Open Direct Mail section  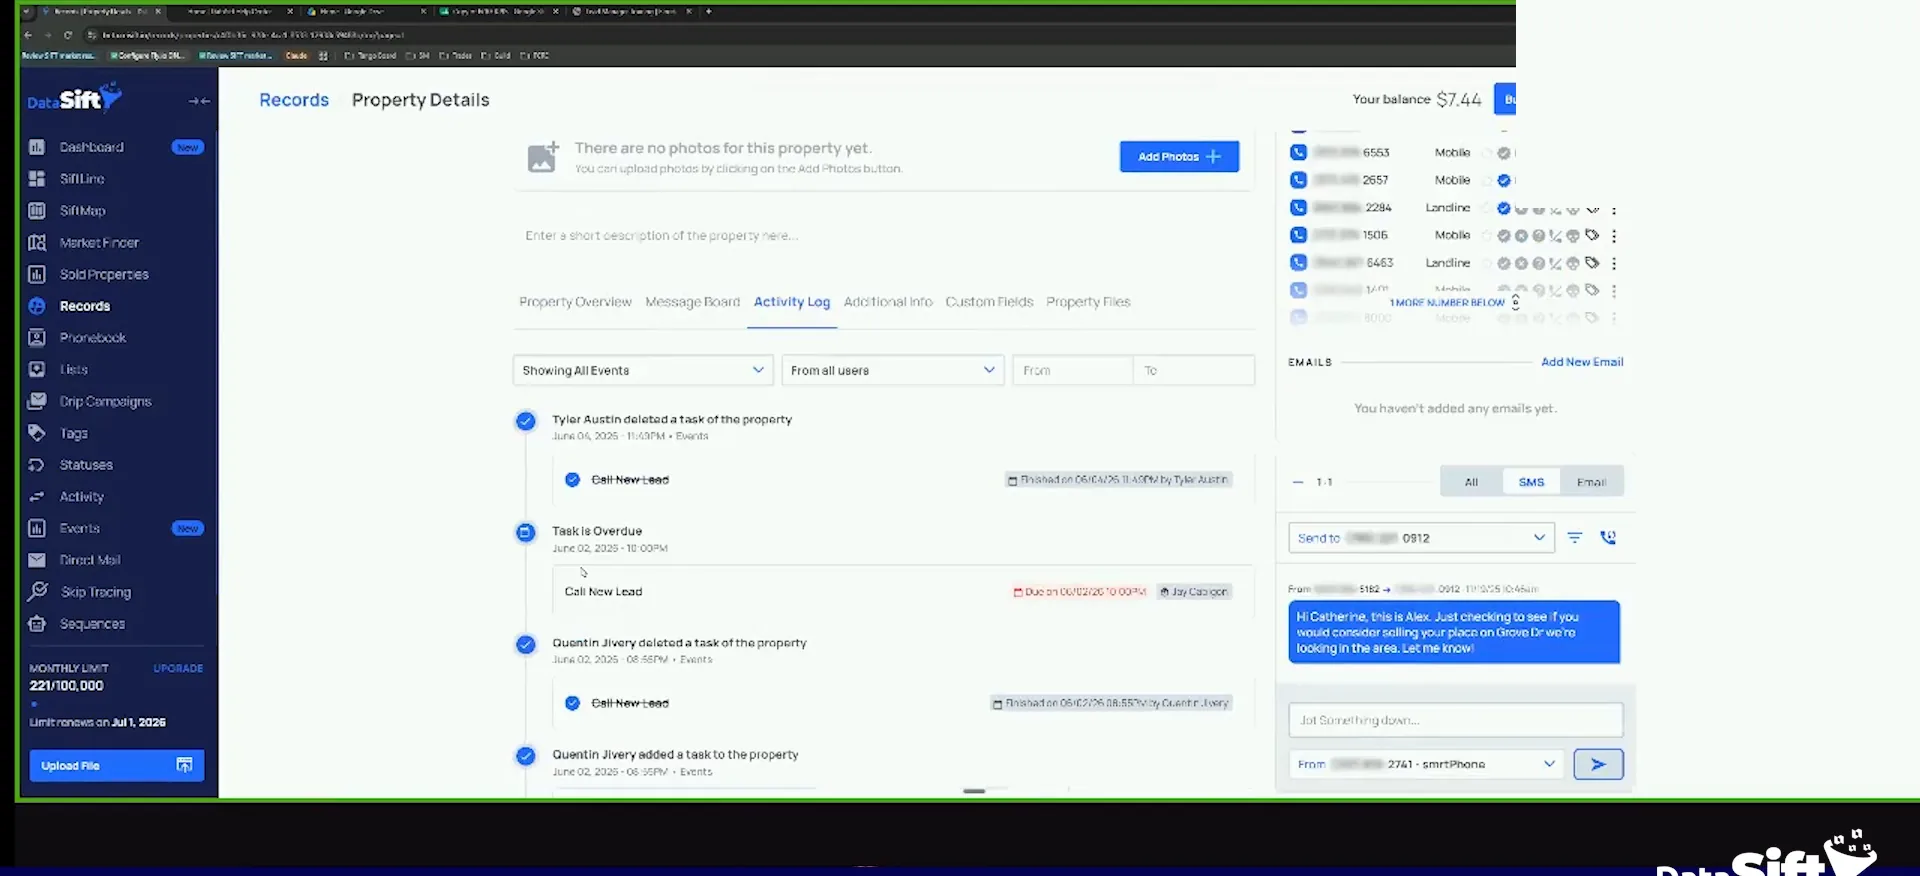(x=89, y=560)
